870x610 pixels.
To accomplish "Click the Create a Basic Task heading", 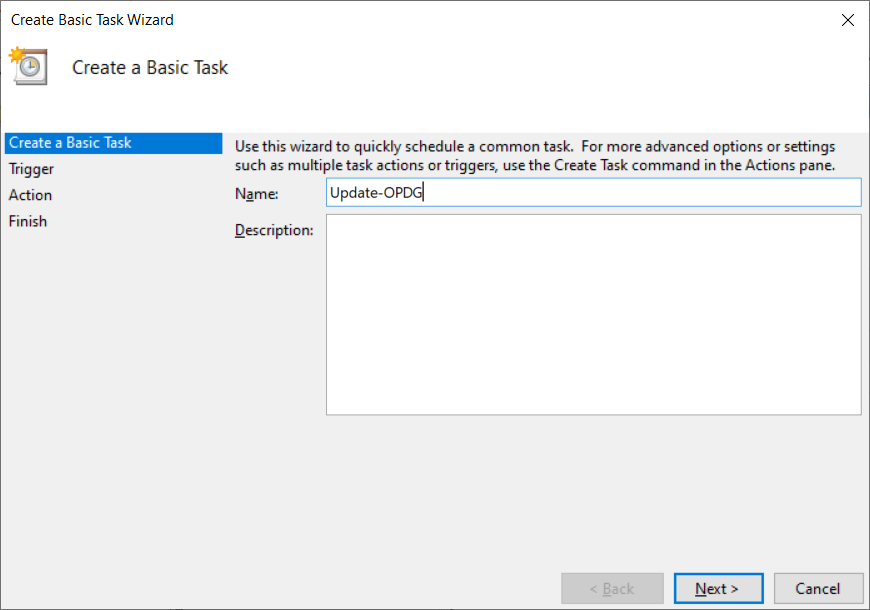I will [x=149, y=67].
